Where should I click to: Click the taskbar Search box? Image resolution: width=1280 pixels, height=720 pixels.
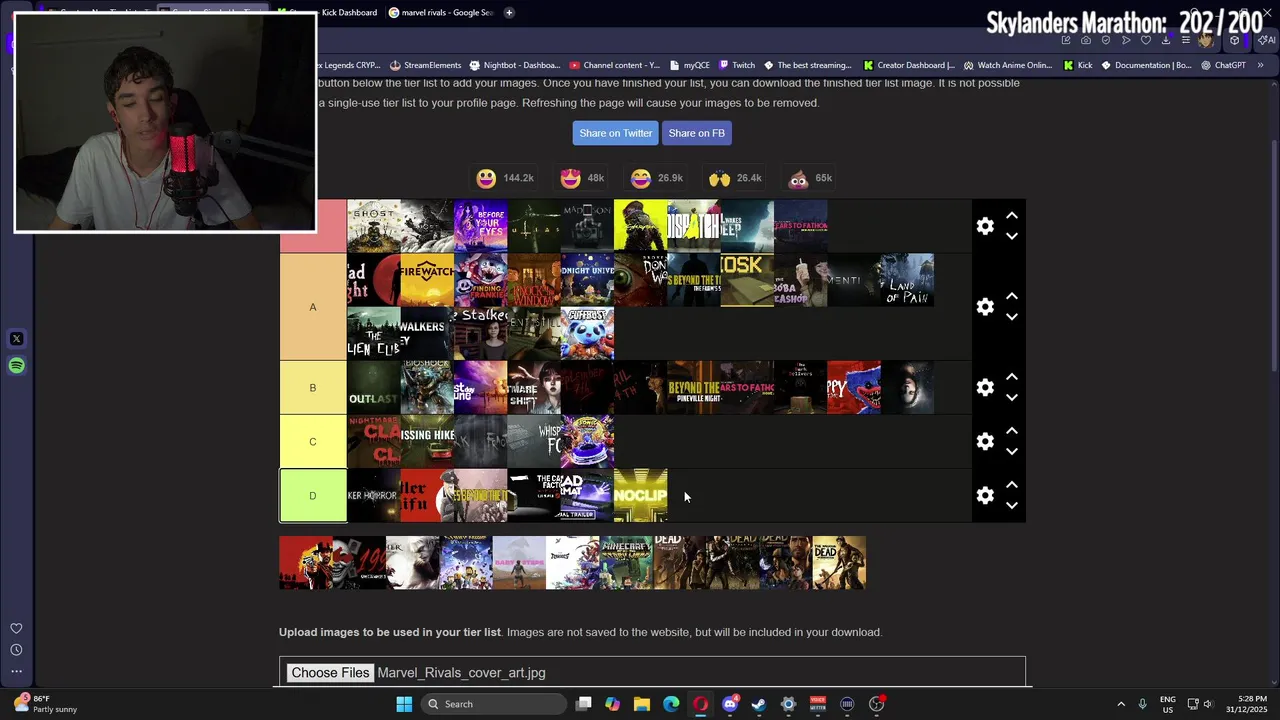[493, 704]
